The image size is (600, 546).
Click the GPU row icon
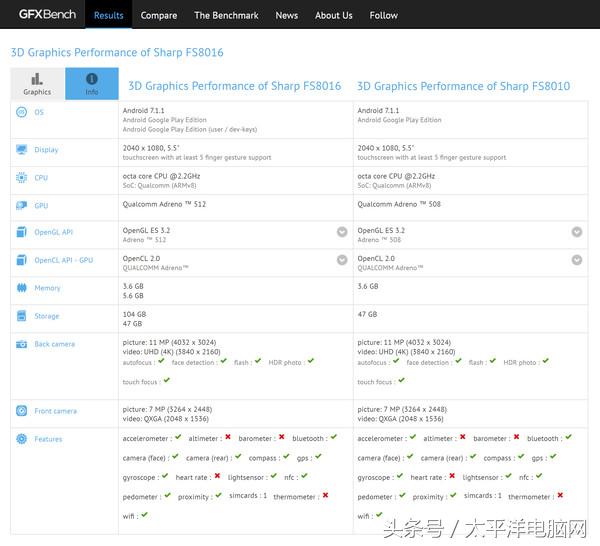pyautogui.click(x=21, y=205)
